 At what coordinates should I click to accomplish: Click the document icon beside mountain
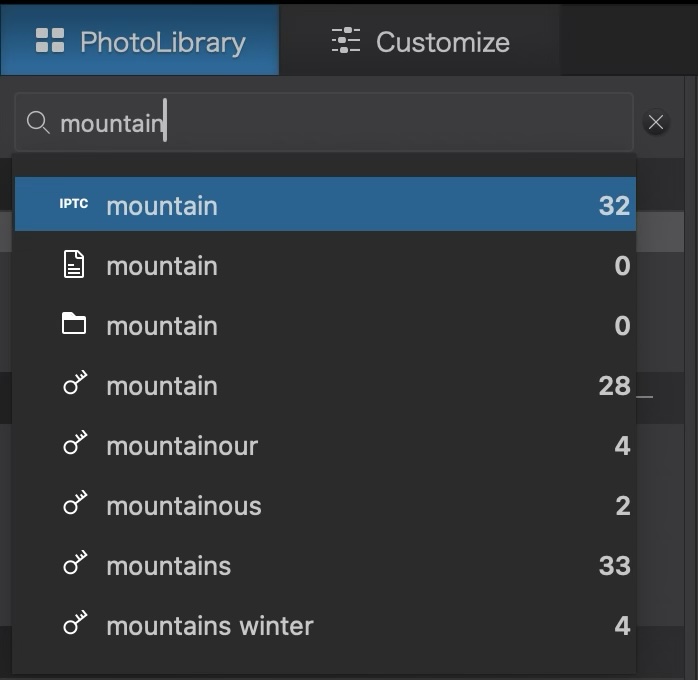74,265
